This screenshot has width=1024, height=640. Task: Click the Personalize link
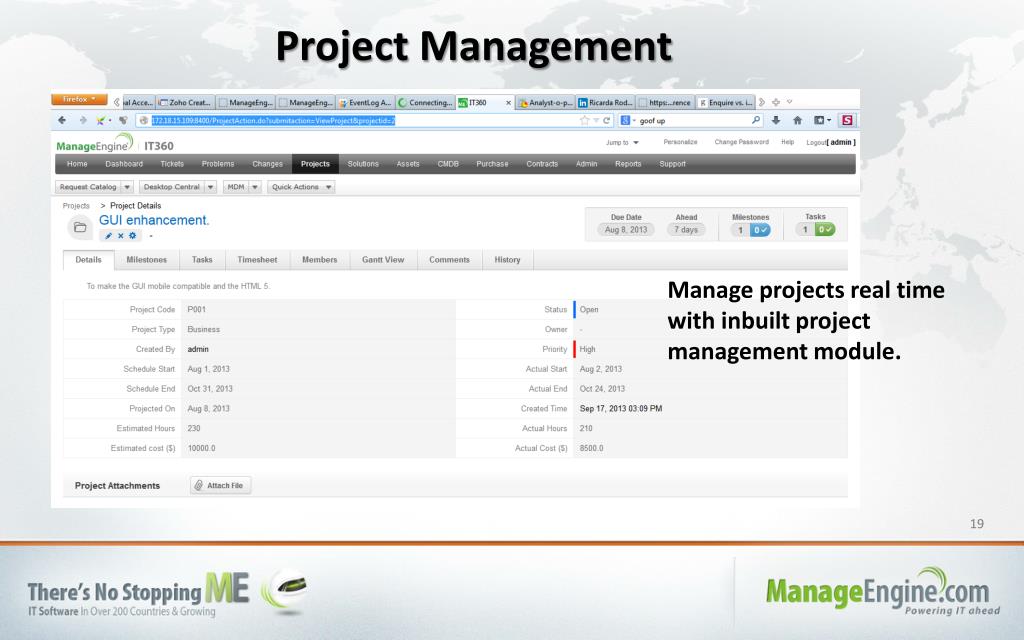click(x=680, y=142)
